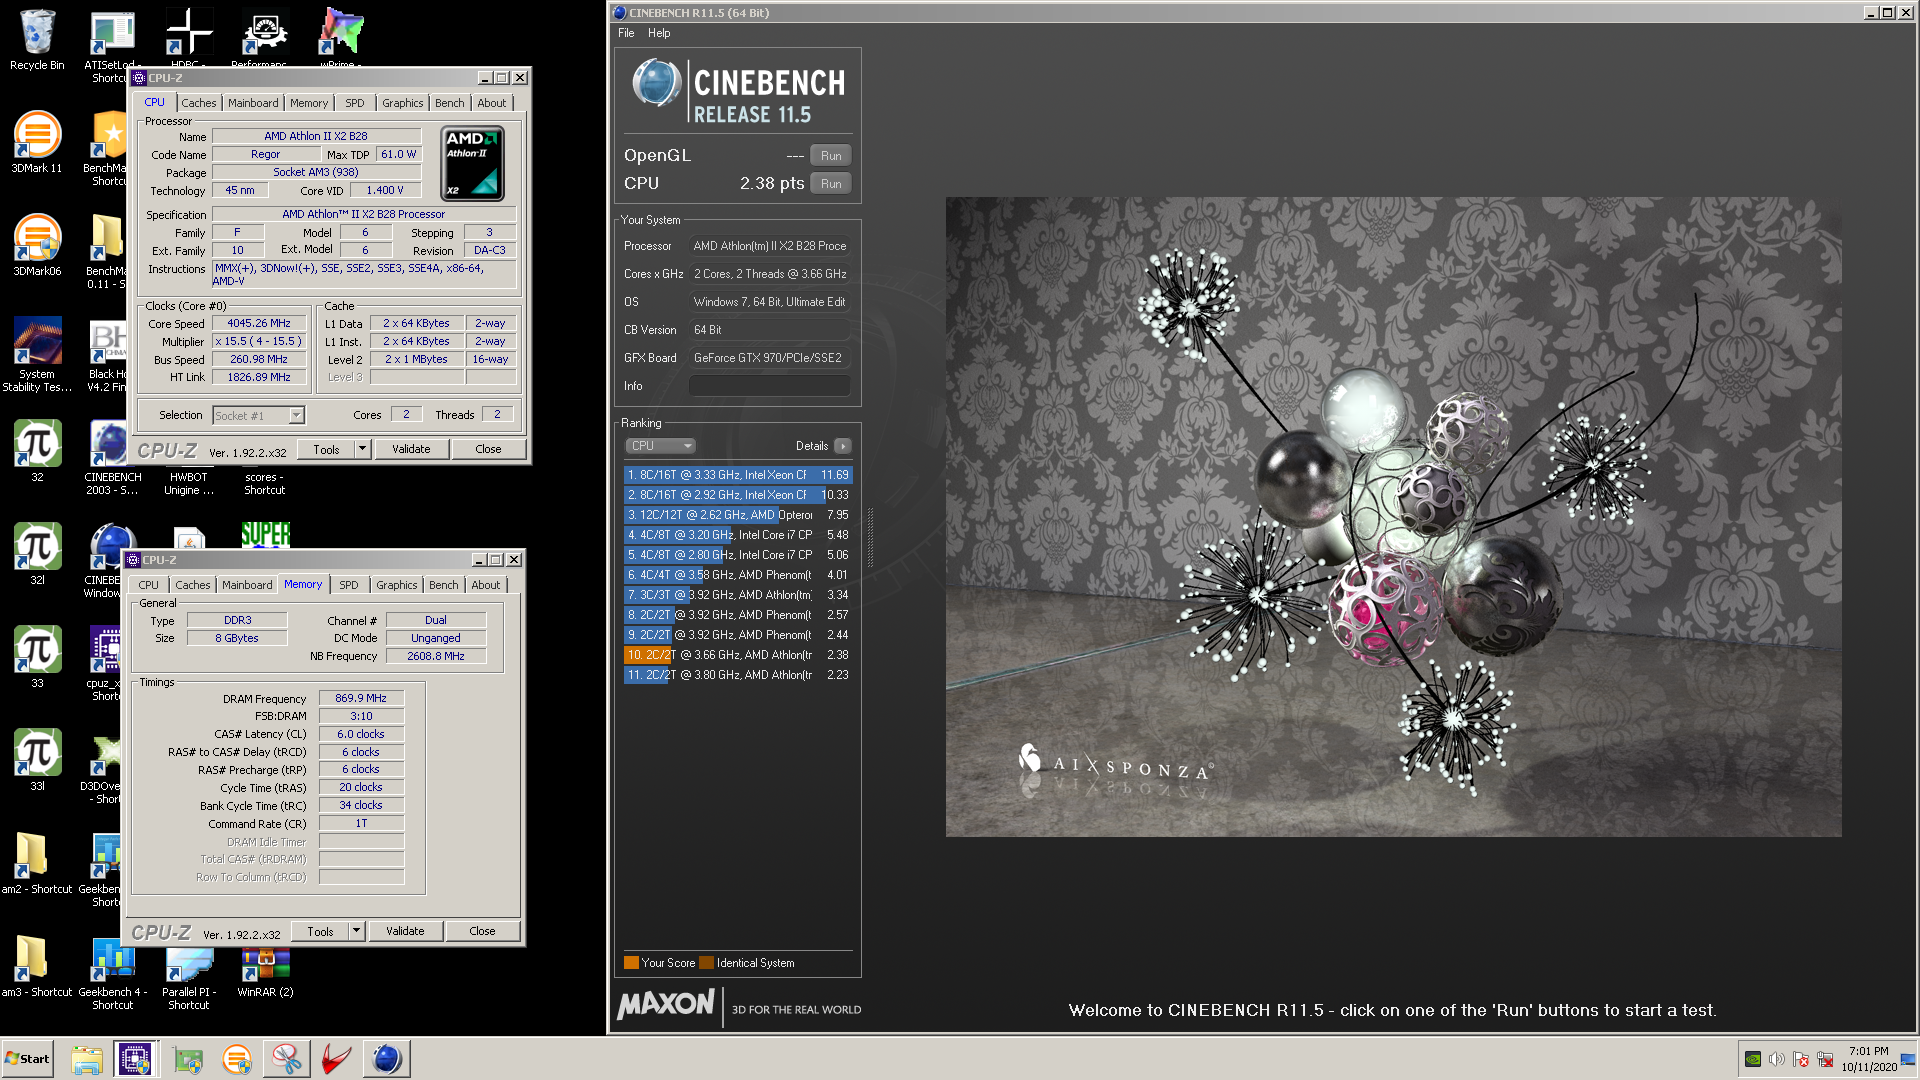
Task: Open the WinRAR (2) desktop icon
Action: click(265, 970)
